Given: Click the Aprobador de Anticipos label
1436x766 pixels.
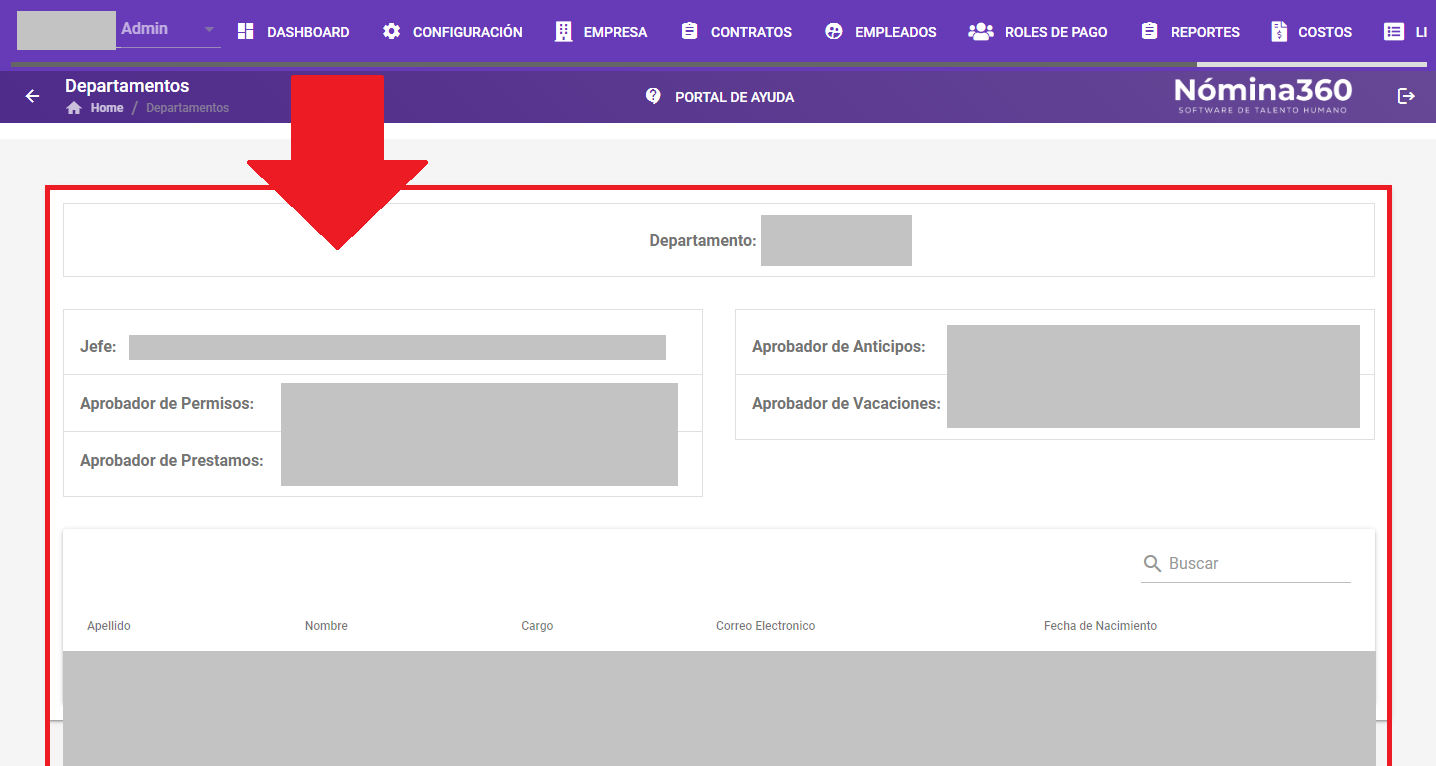Looking at the screenshot, I should [x=838, y=347].
